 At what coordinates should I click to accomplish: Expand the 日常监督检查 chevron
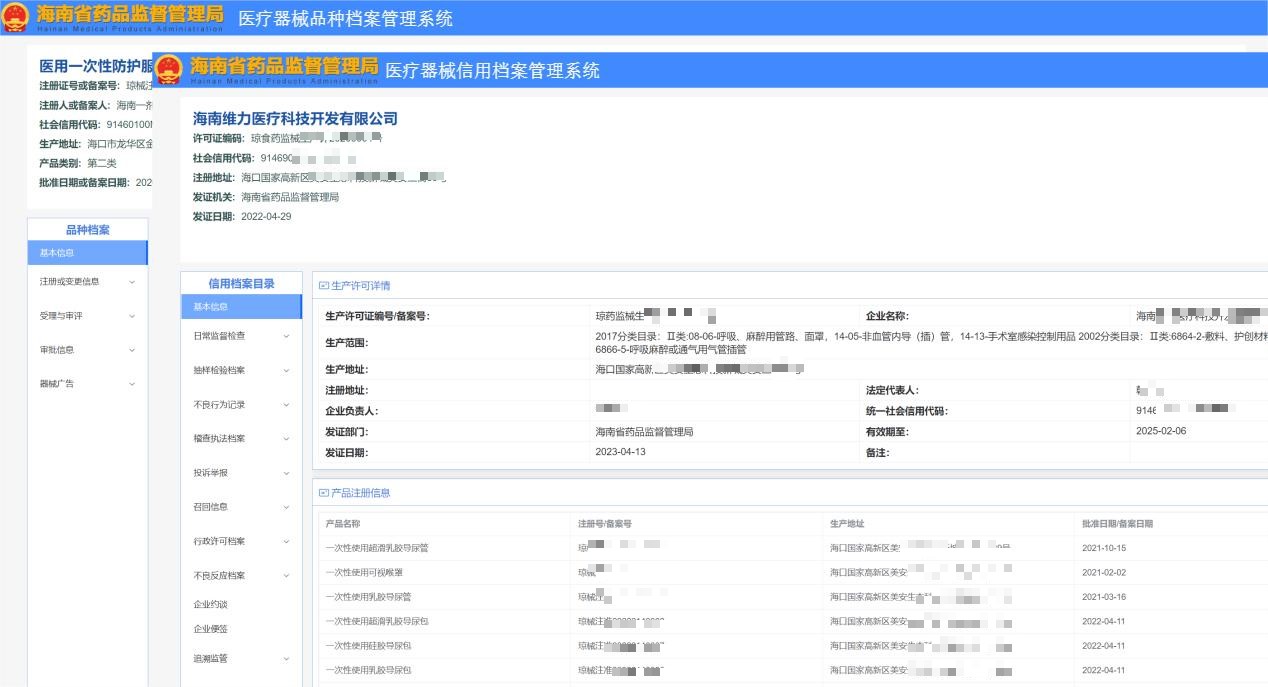[286, 336]
